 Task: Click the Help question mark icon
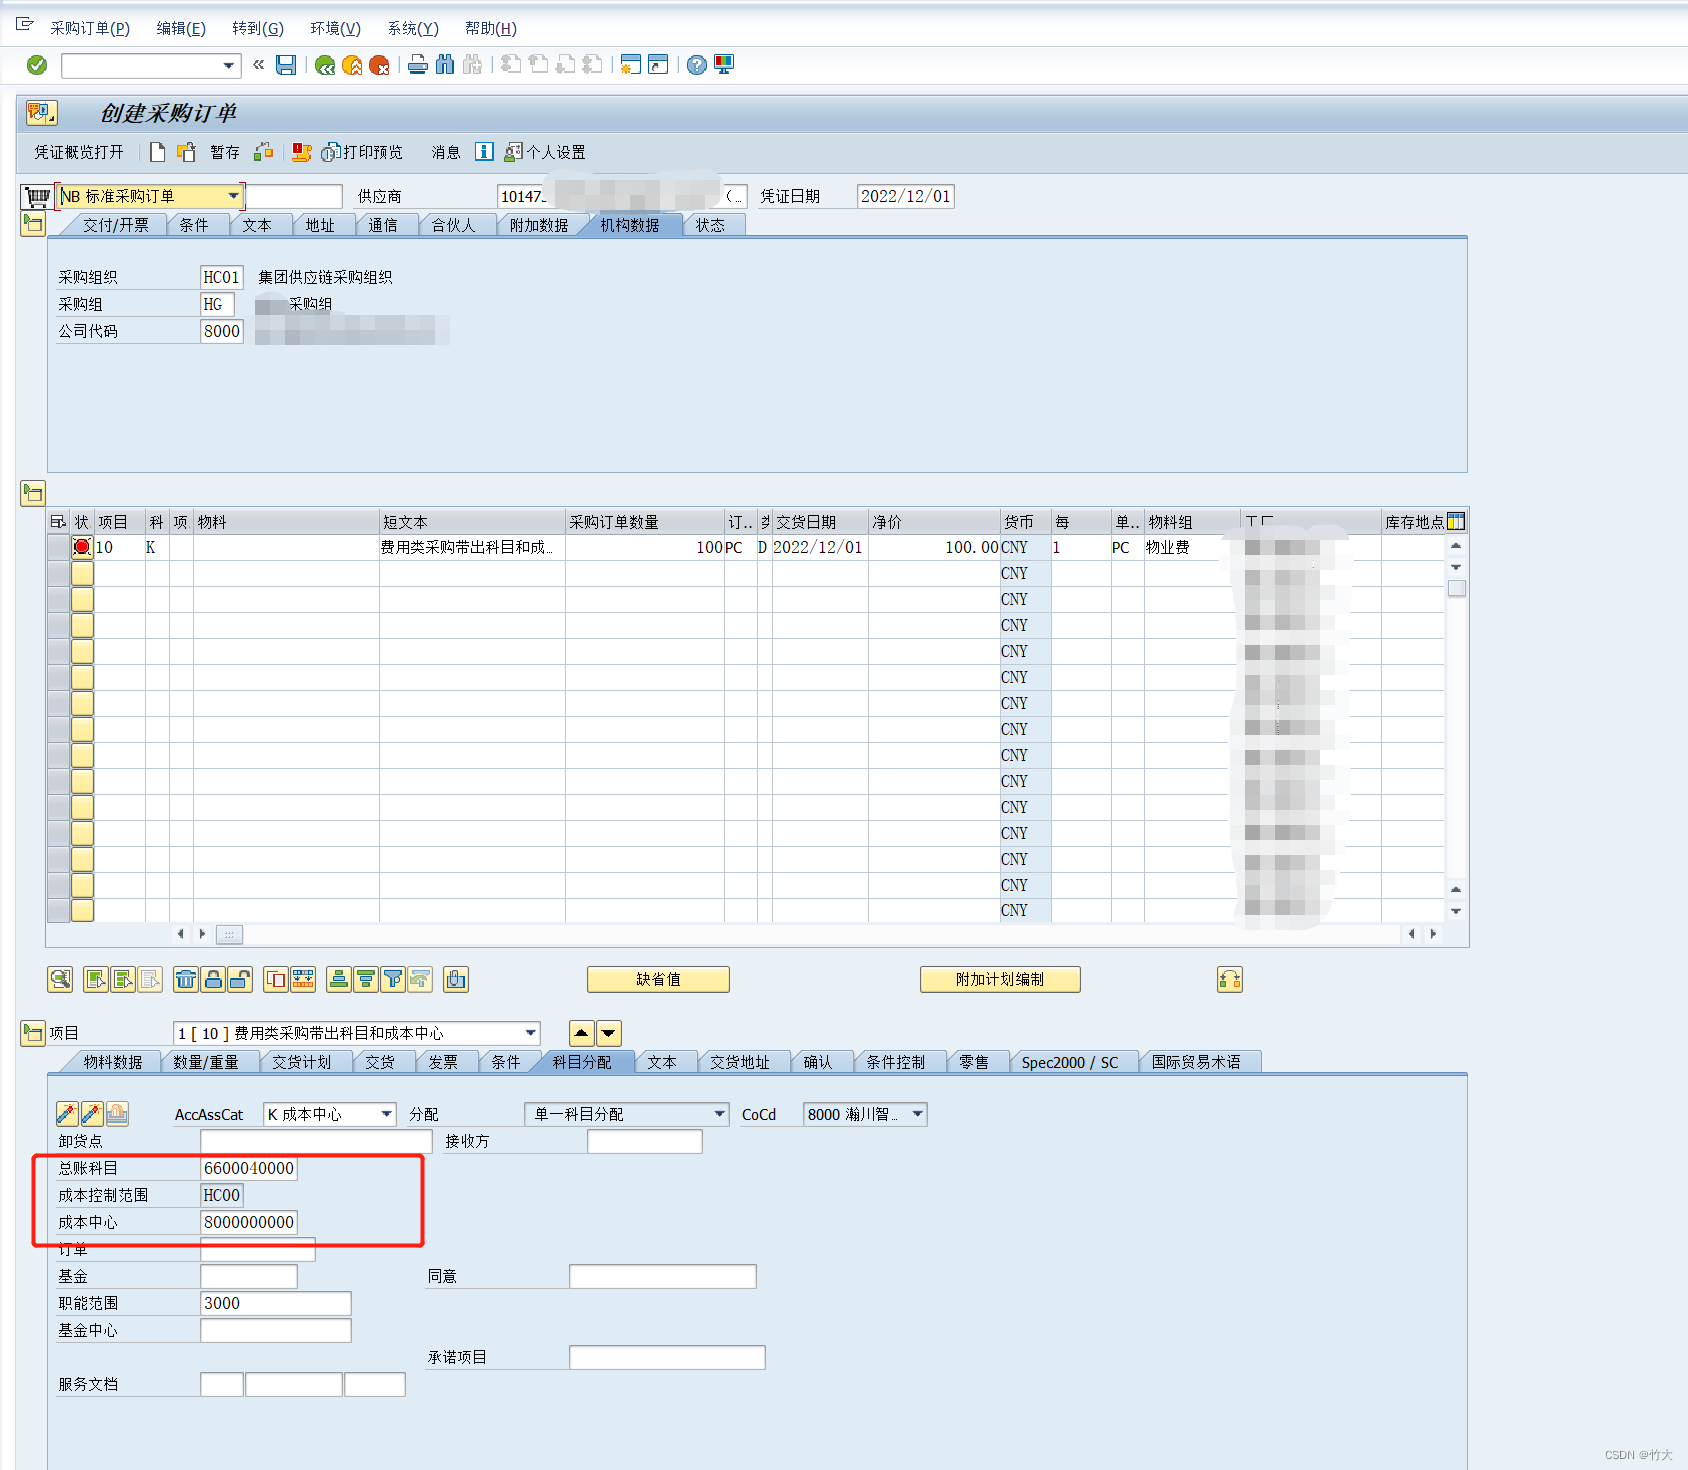(x=697, y=65)
